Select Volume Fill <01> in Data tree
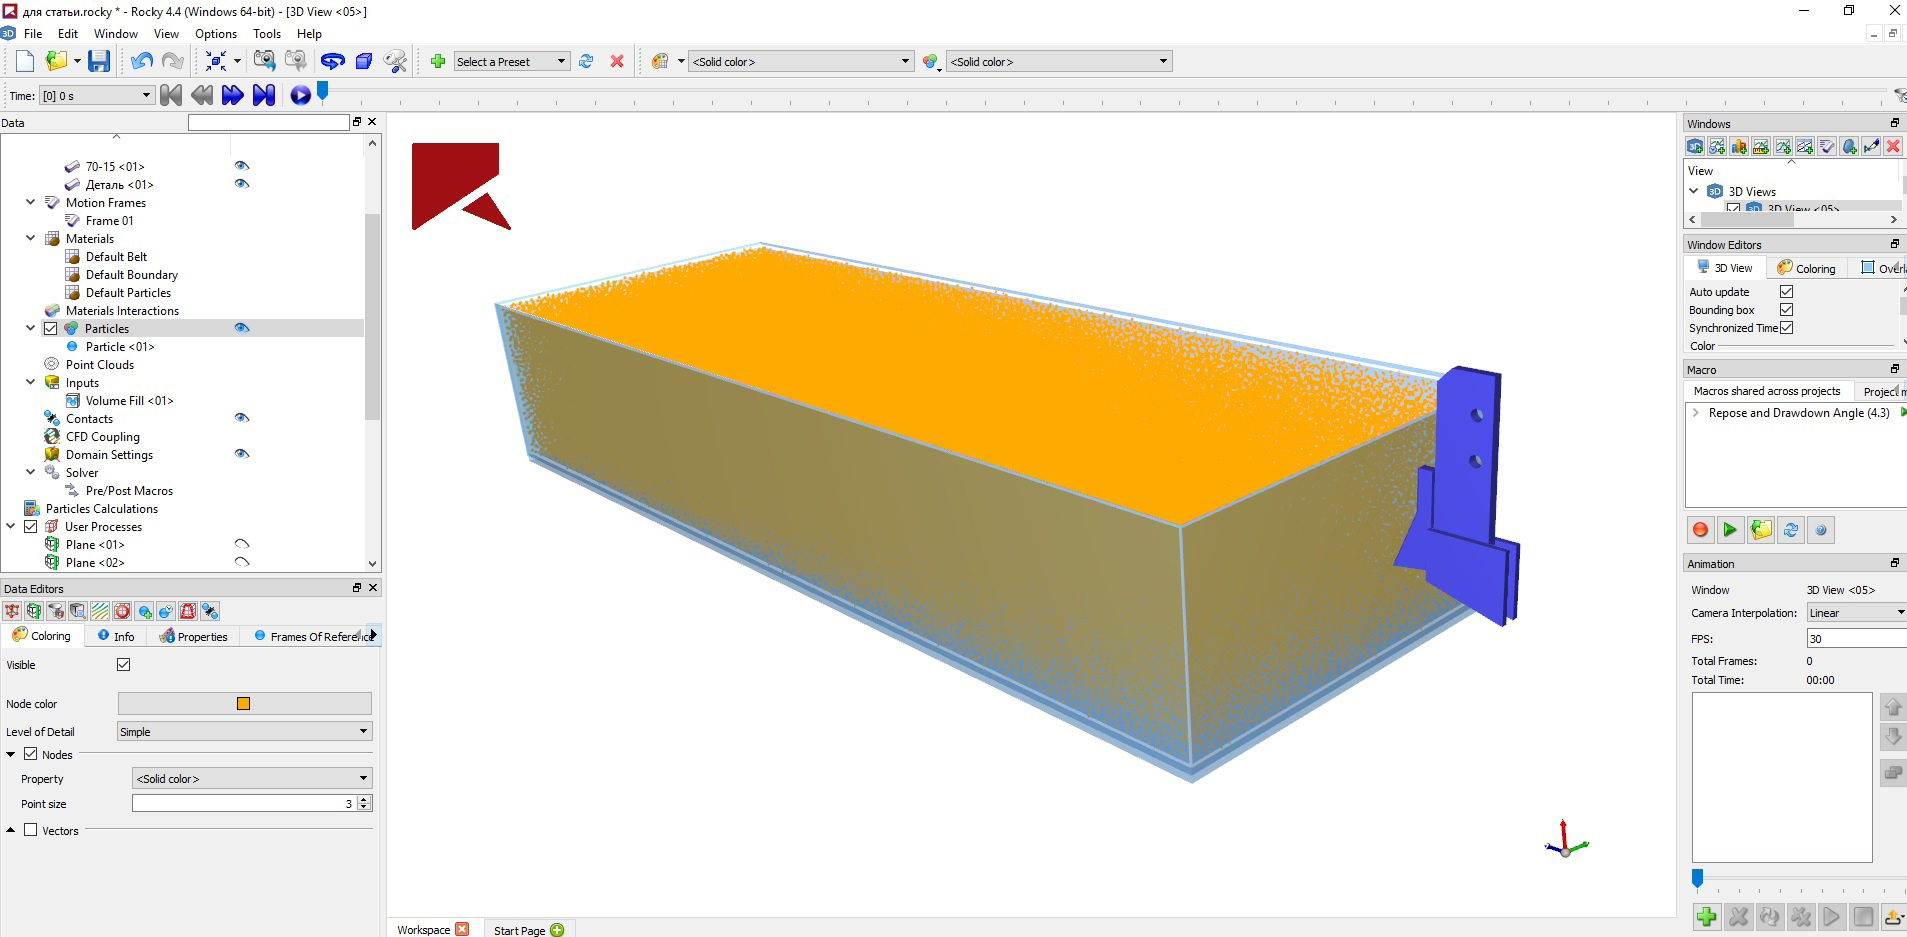This screenshot has width=1907, height=937. tap(129, 401)
